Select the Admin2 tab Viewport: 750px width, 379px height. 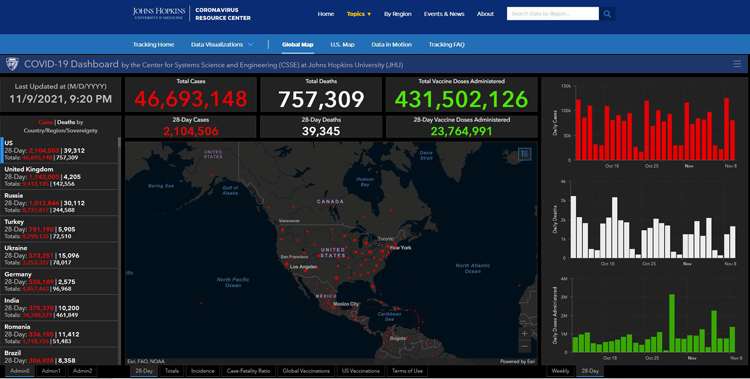[x=82, y=371]
